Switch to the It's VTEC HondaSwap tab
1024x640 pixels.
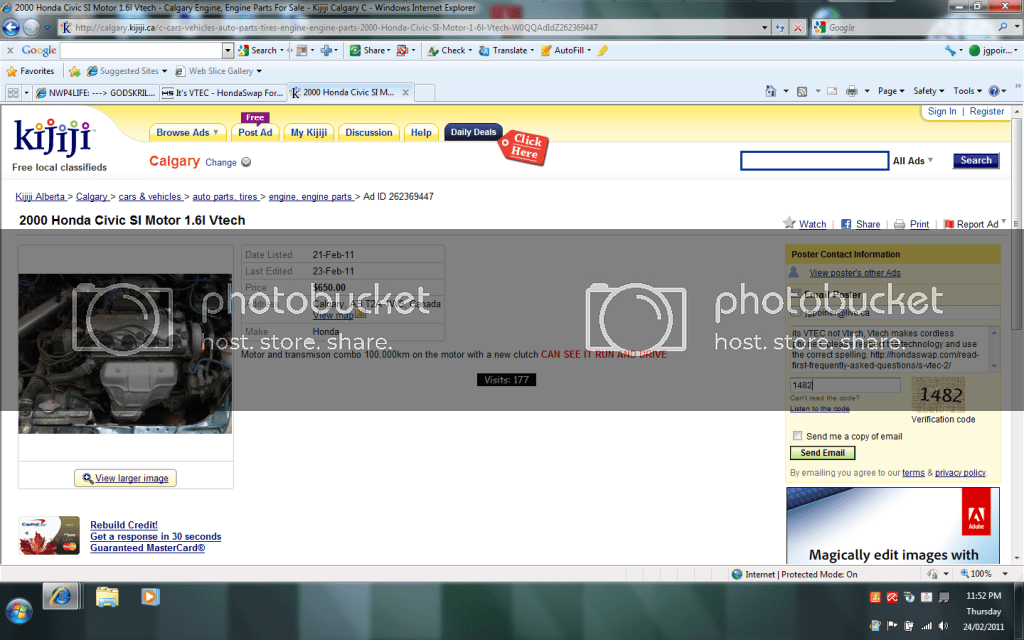tap(222, 93)
